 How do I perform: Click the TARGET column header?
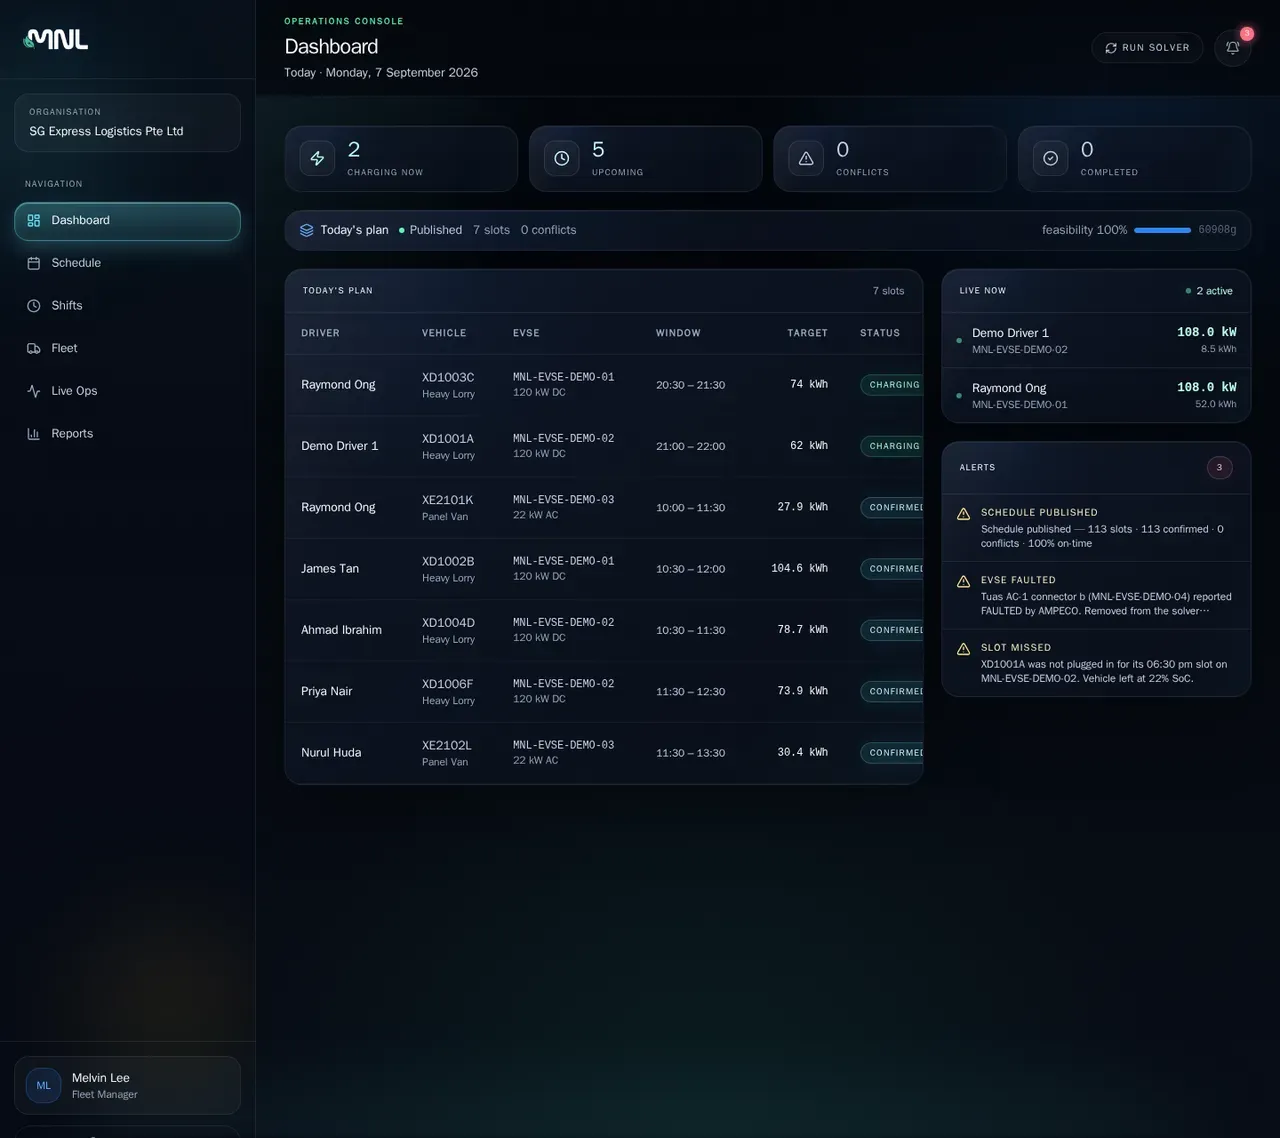(x=807, y=333)
